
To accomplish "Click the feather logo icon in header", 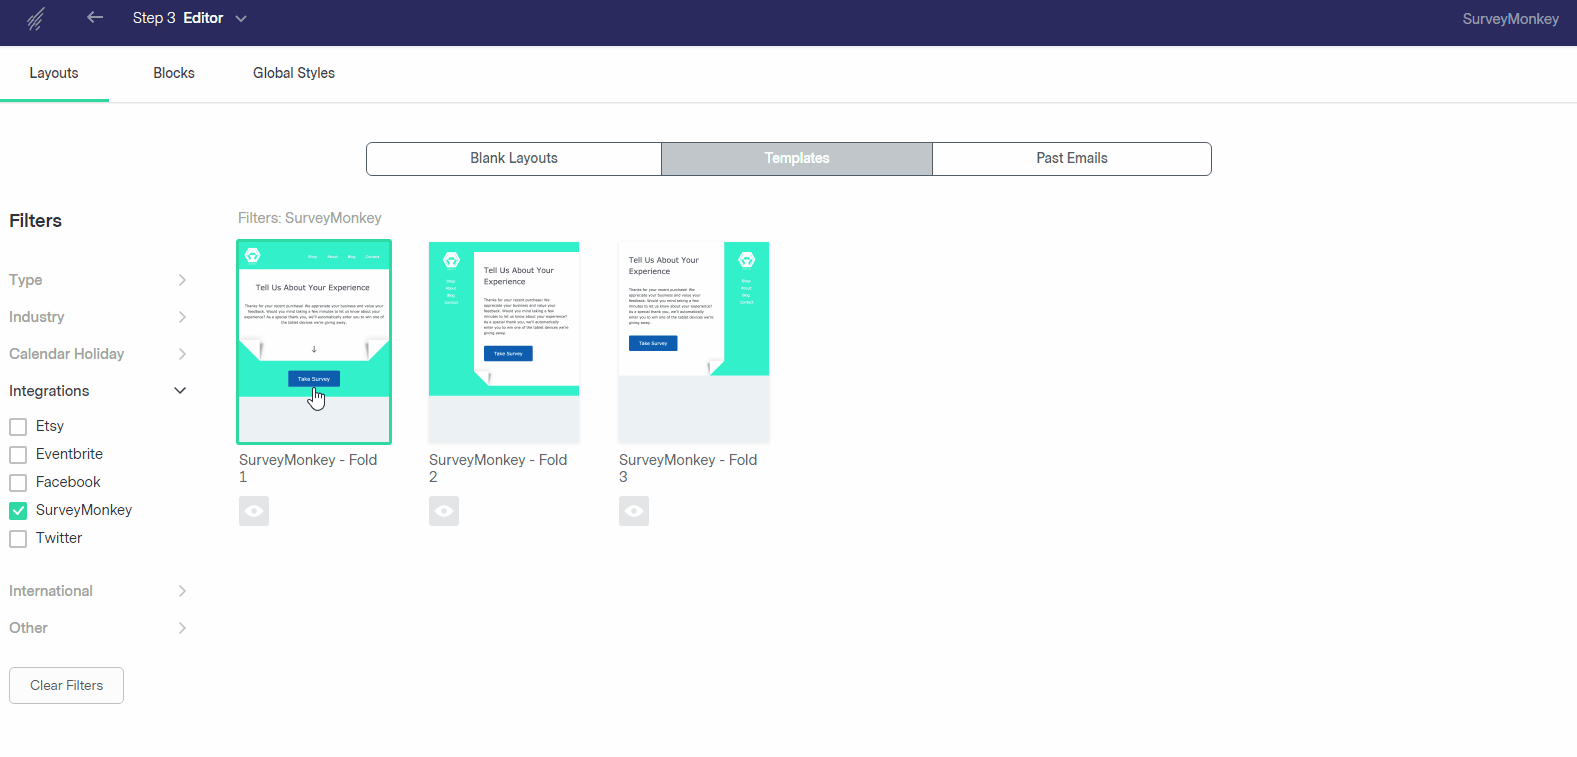I will [x=36, y=19].
